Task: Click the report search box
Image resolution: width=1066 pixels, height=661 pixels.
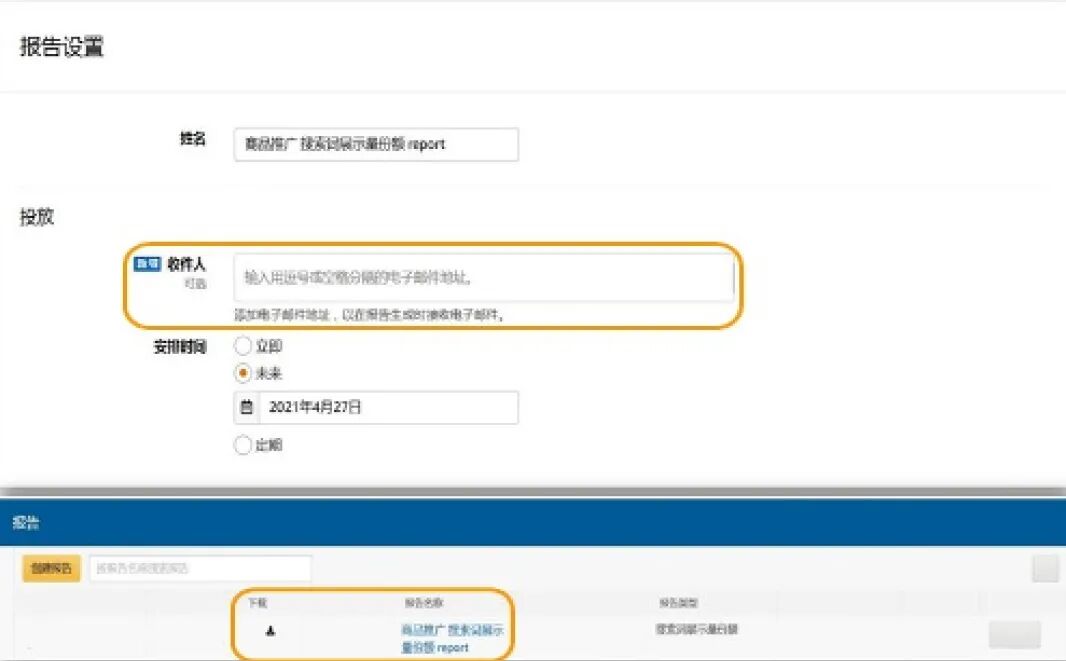Action: point(200,568)
